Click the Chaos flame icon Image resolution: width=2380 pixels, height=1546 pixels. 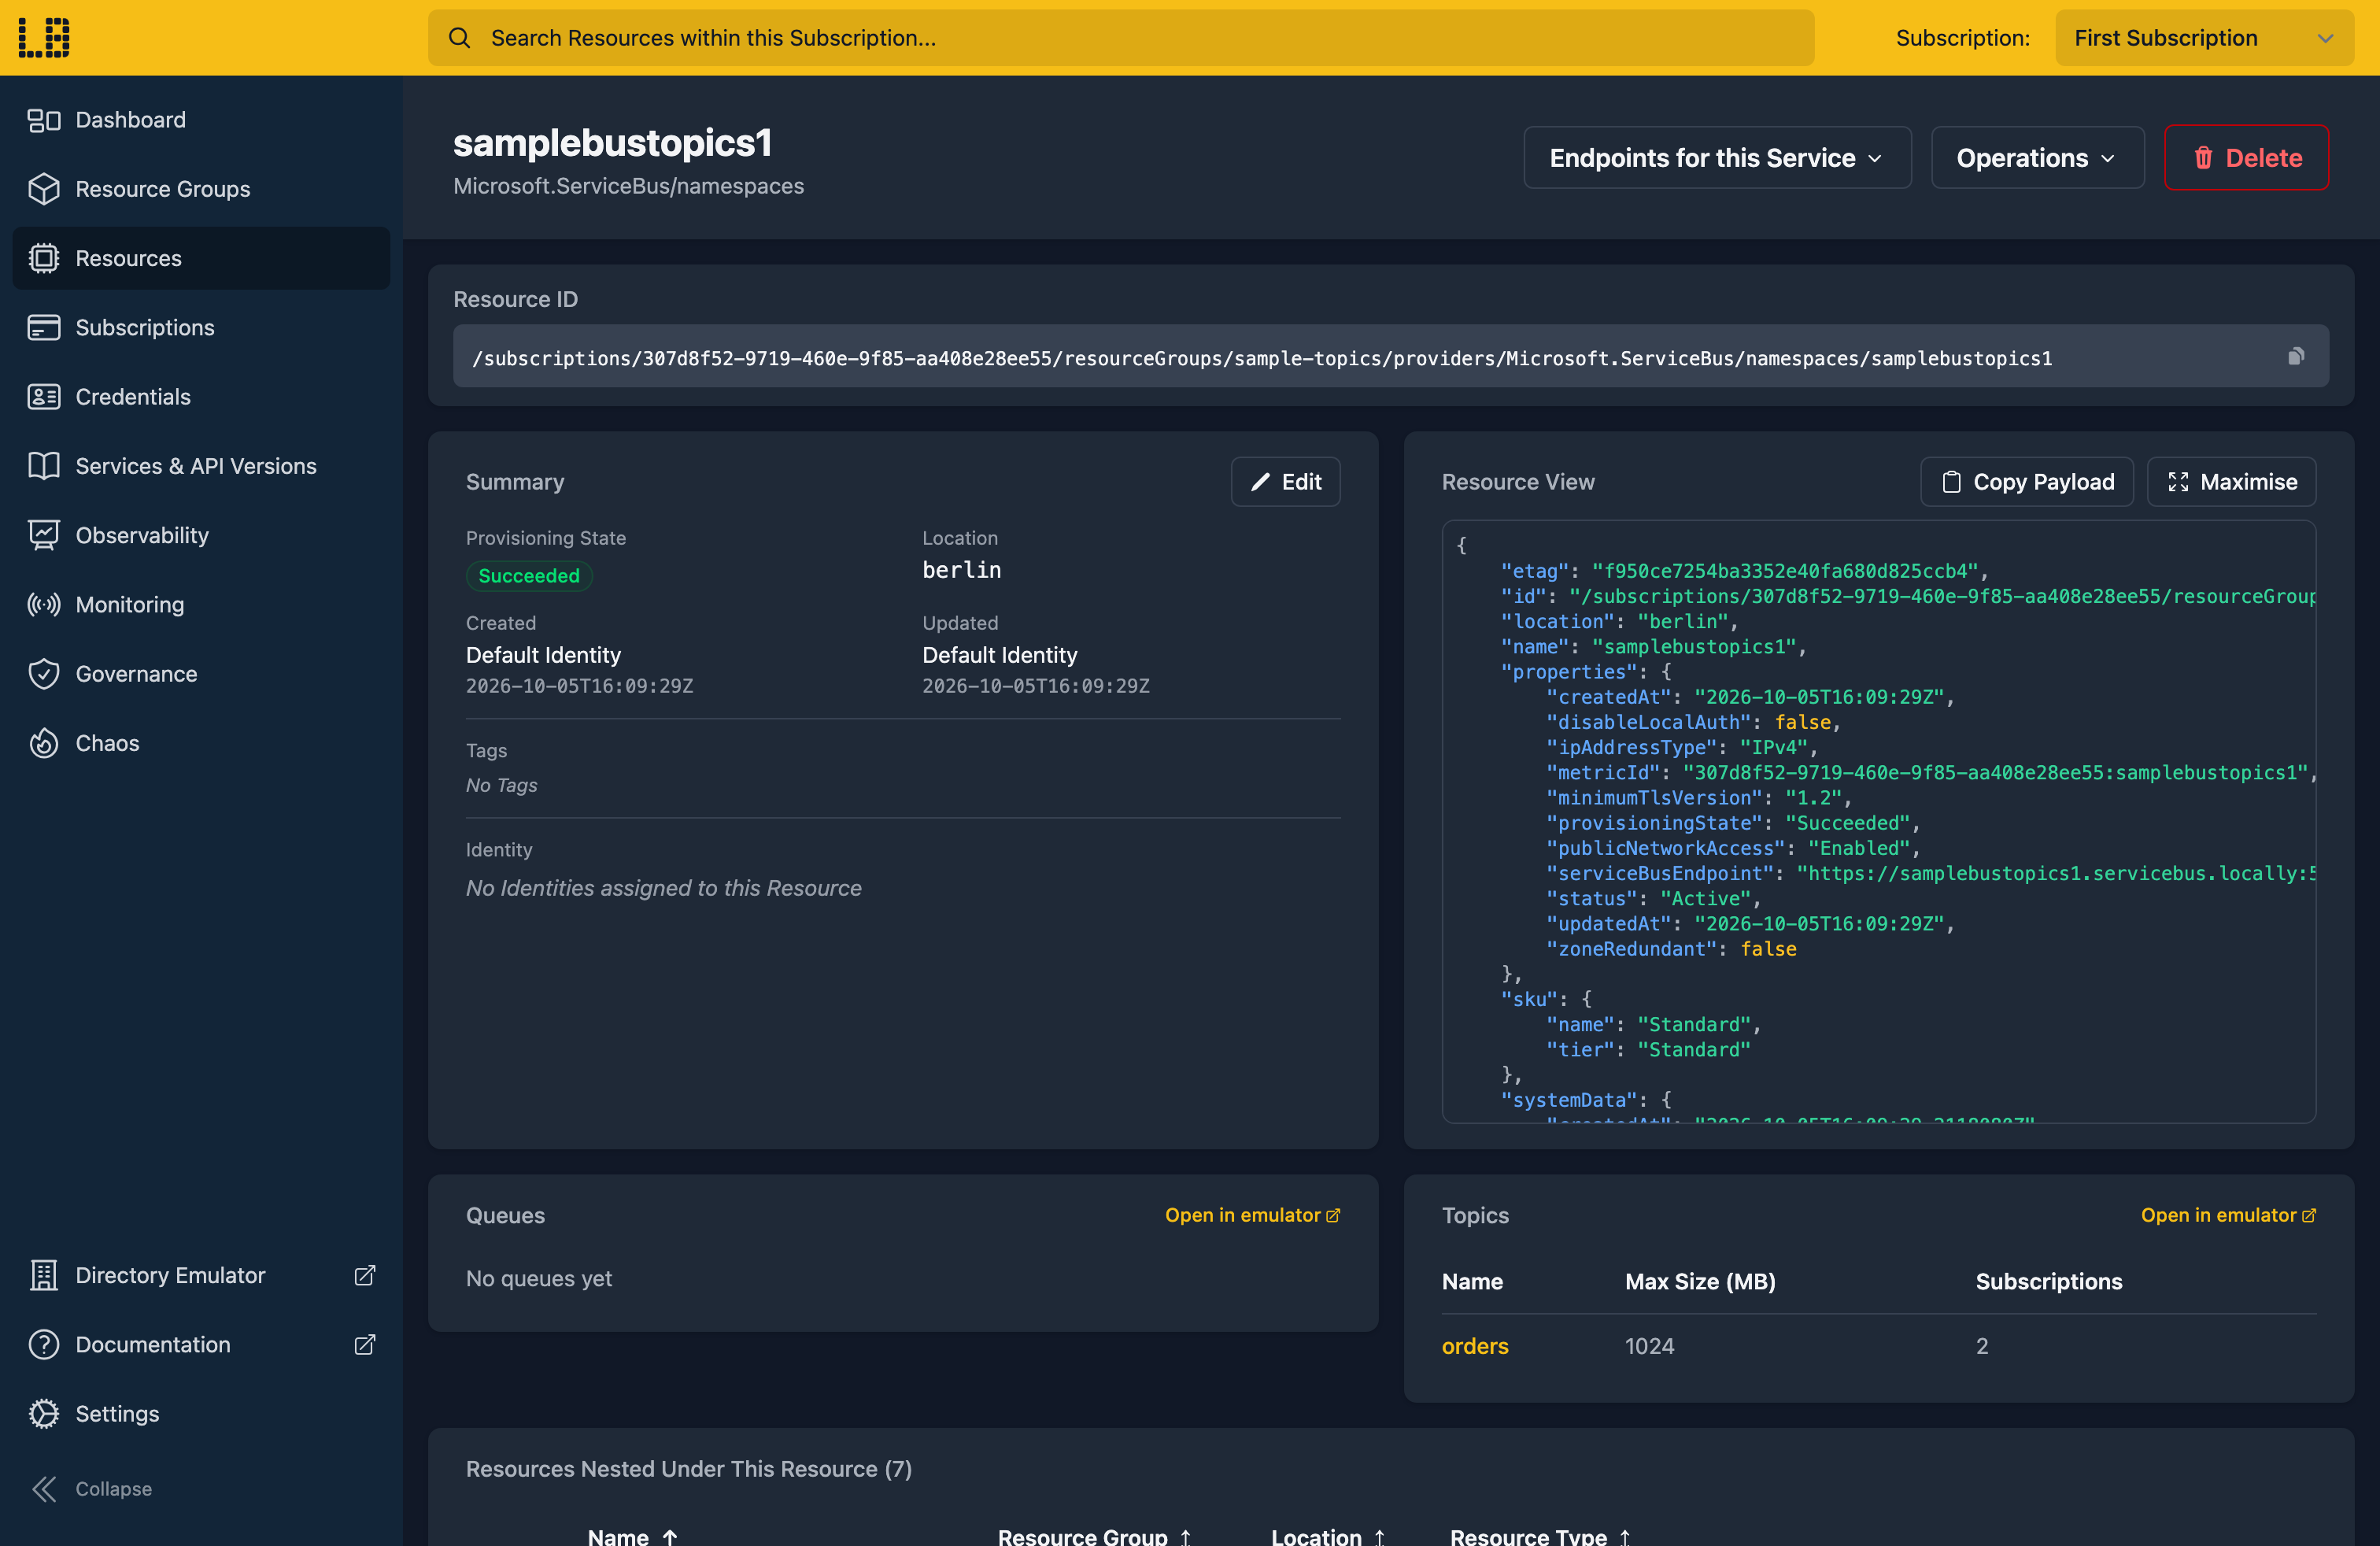point(44,743)
